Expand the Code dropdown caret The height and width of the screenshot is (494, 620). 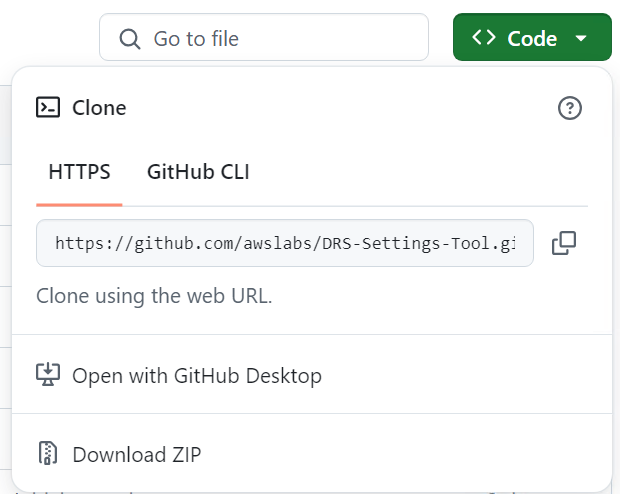tap(581, 38)
